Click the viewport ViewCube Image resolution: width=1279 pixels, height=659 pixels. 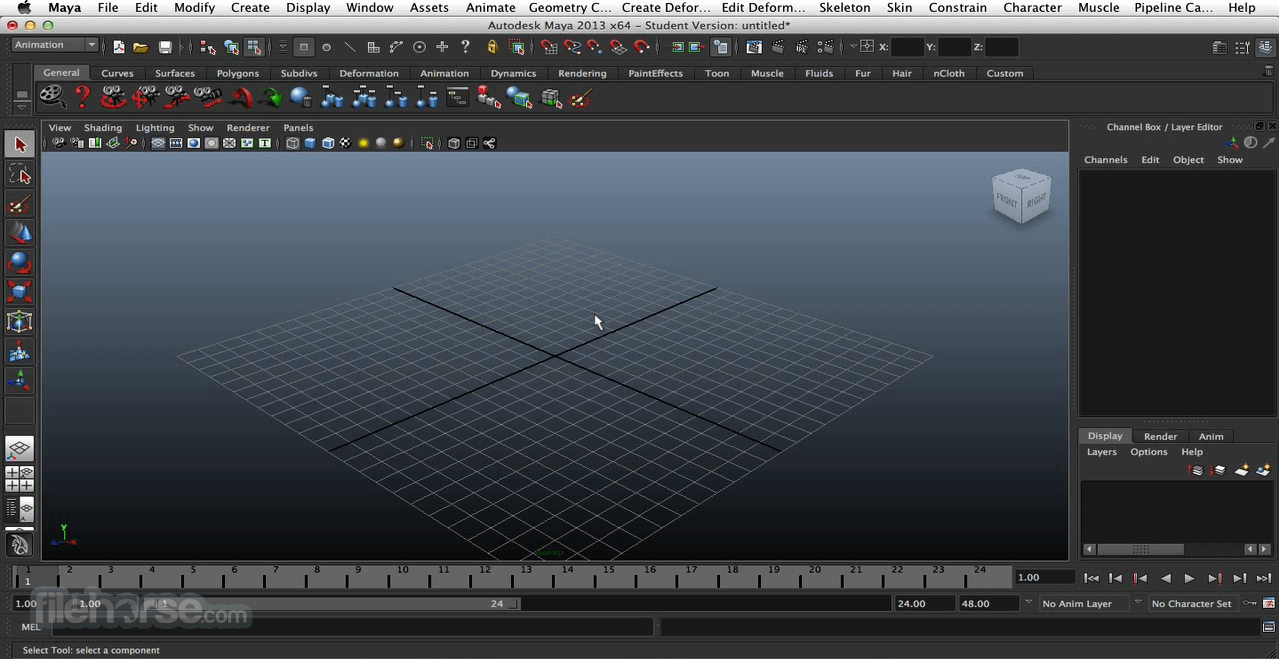tap(1021, 196)
